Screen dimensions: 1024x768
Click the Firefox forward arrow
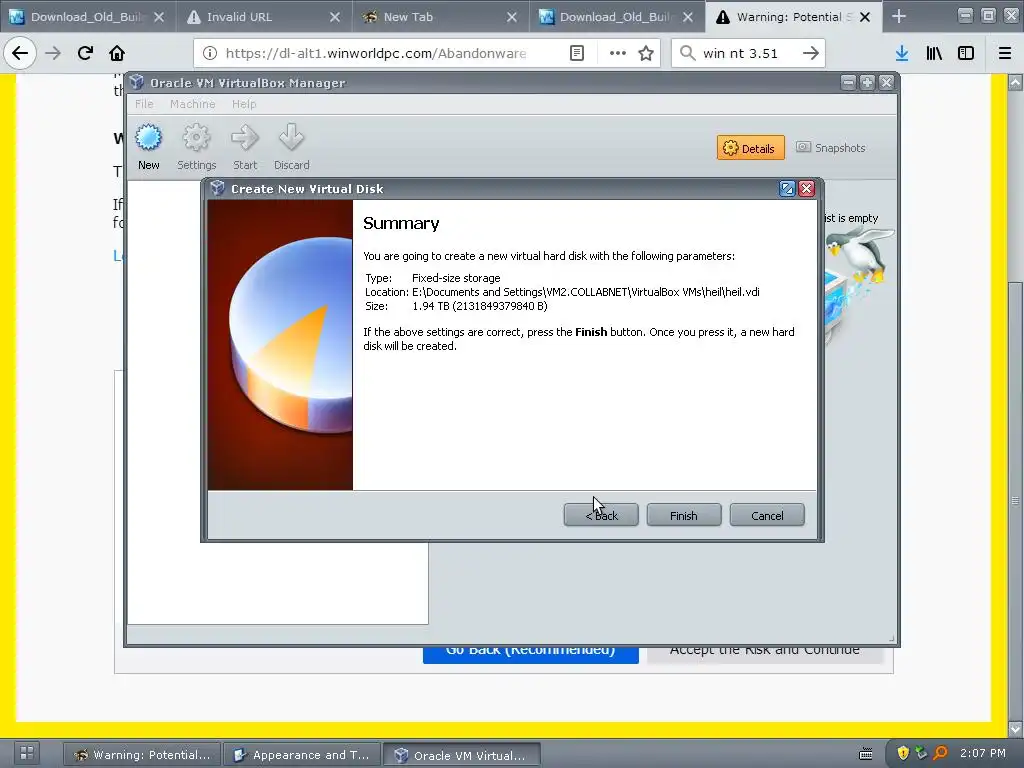click(53, 53)
